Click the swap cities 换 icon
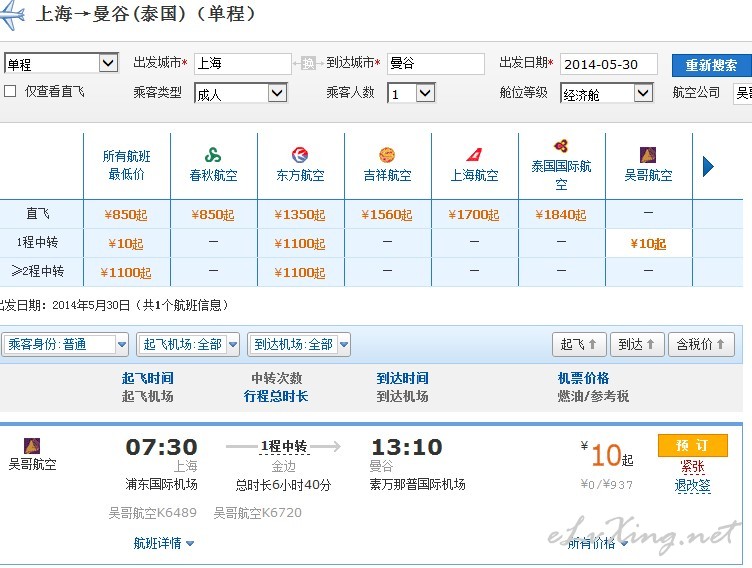 (x=308, y=63)
